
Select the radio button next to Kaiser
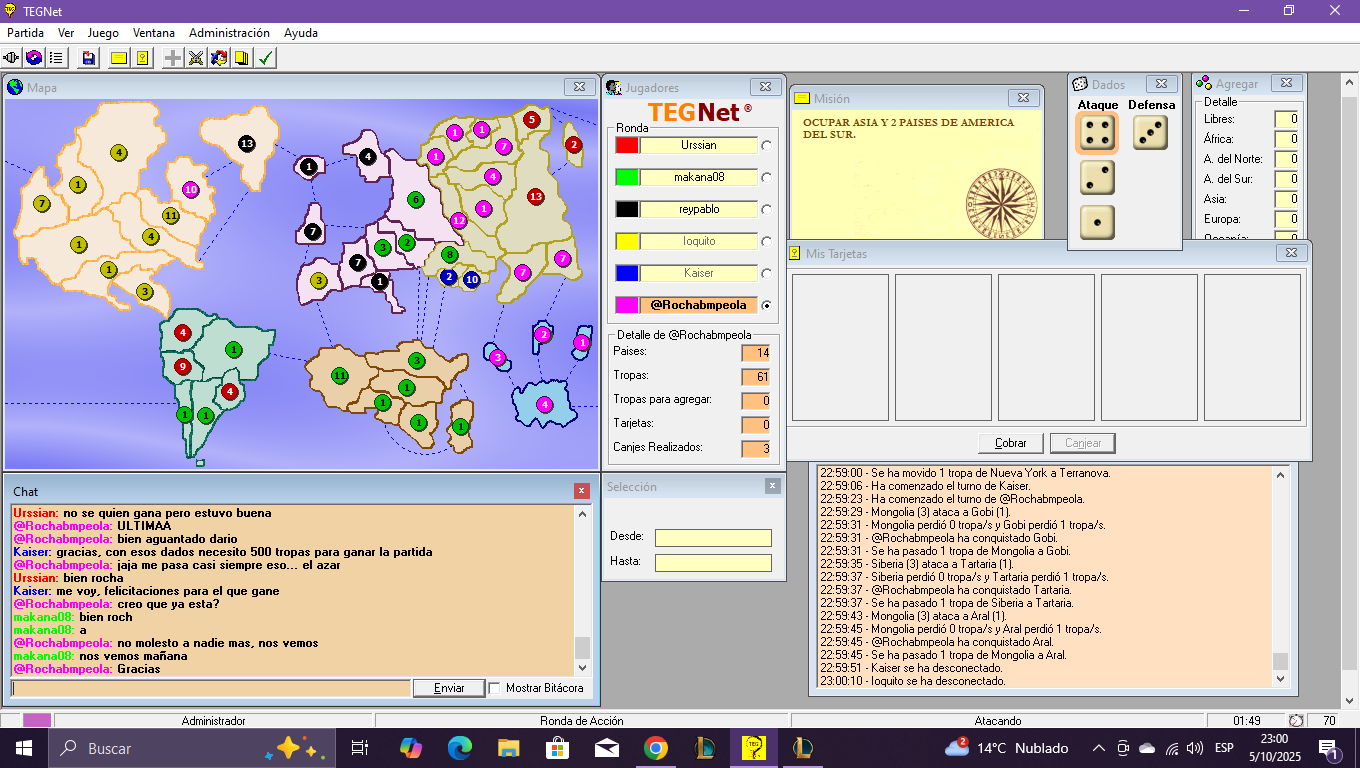click(767, 273)
